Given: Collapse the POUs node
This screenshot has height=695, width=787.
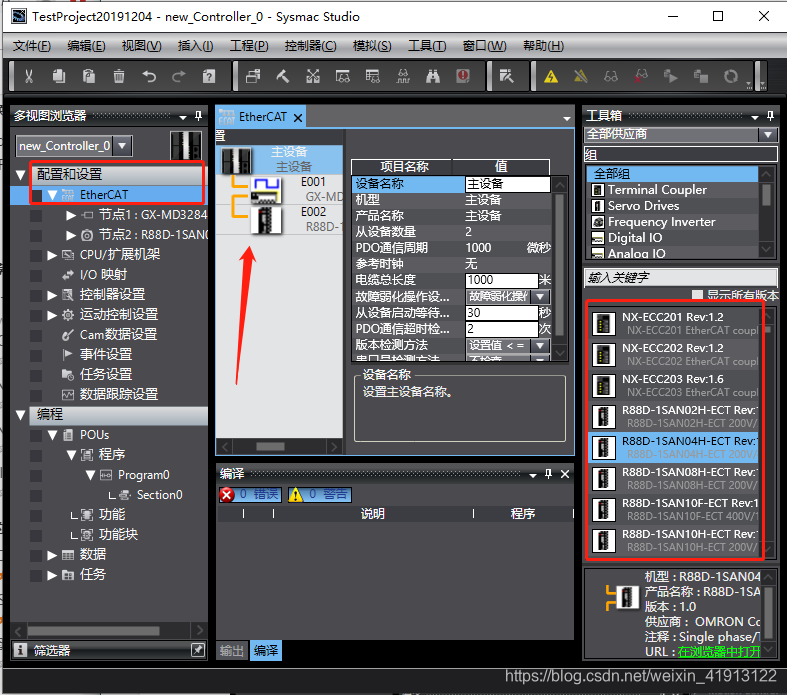Looking at the screenshot, I should point(52,435).
